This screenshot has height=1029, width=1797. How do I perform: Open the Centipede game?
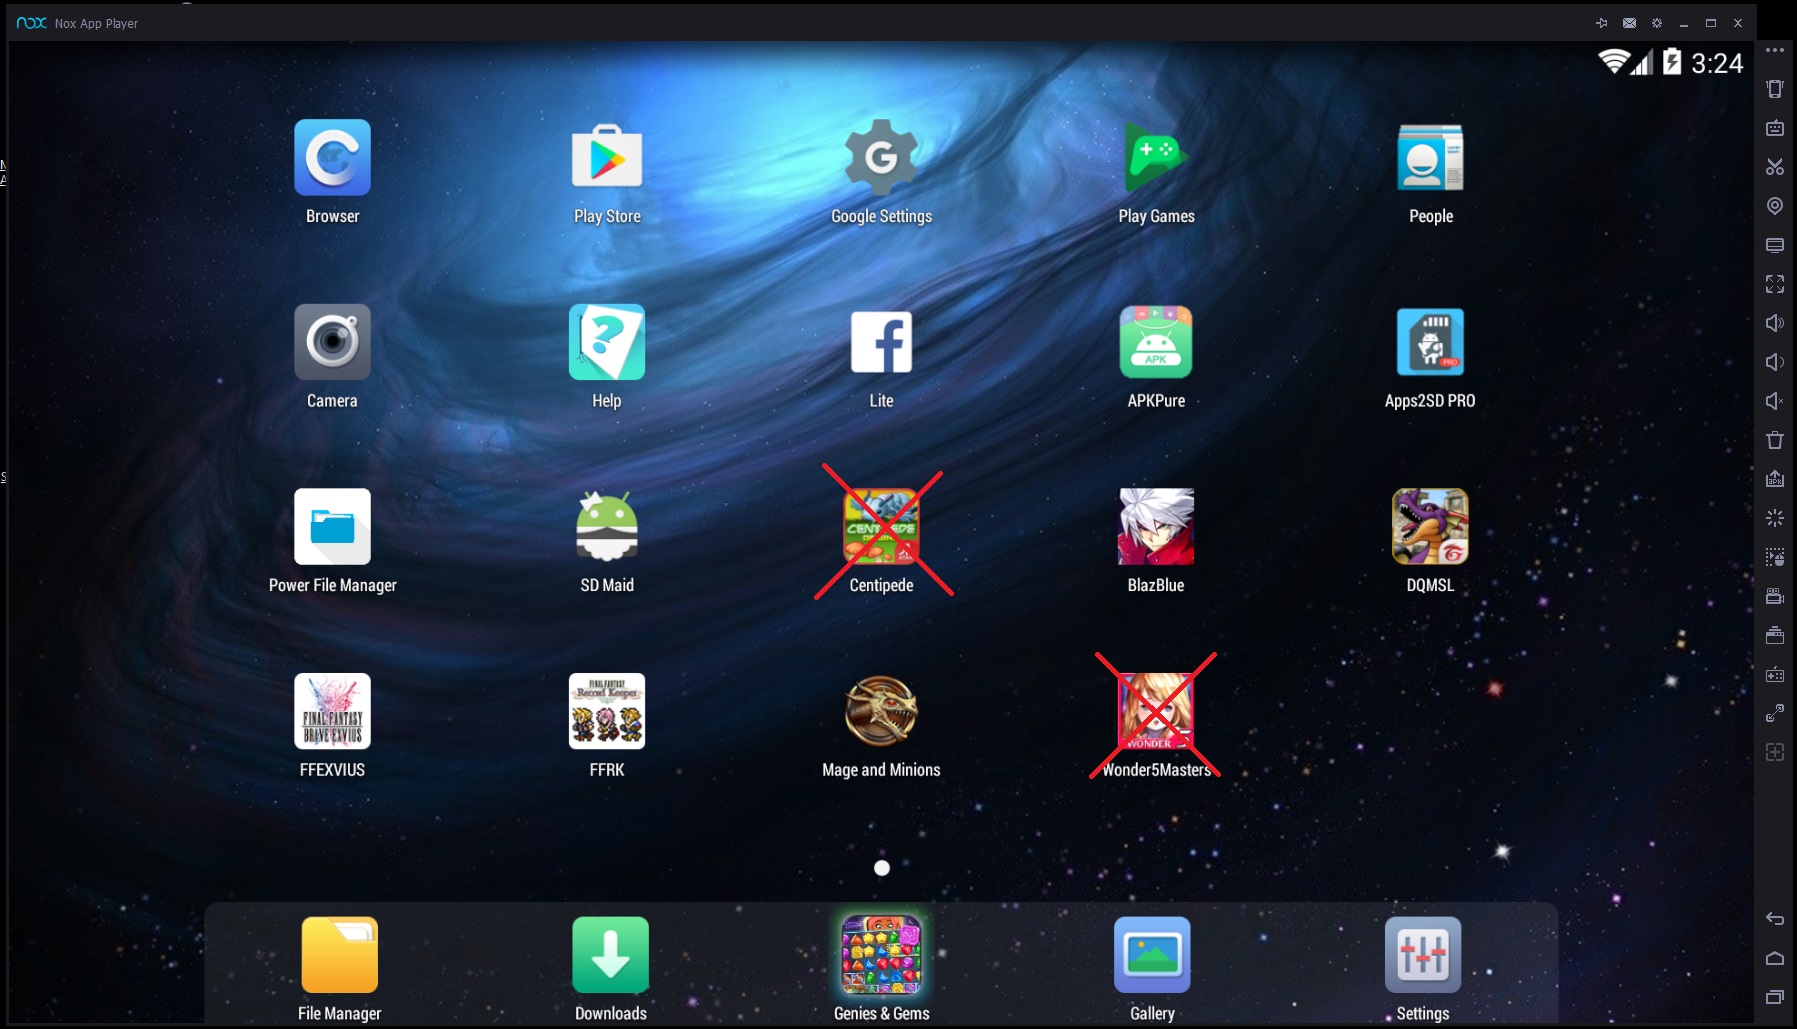(x=881, y=527)
